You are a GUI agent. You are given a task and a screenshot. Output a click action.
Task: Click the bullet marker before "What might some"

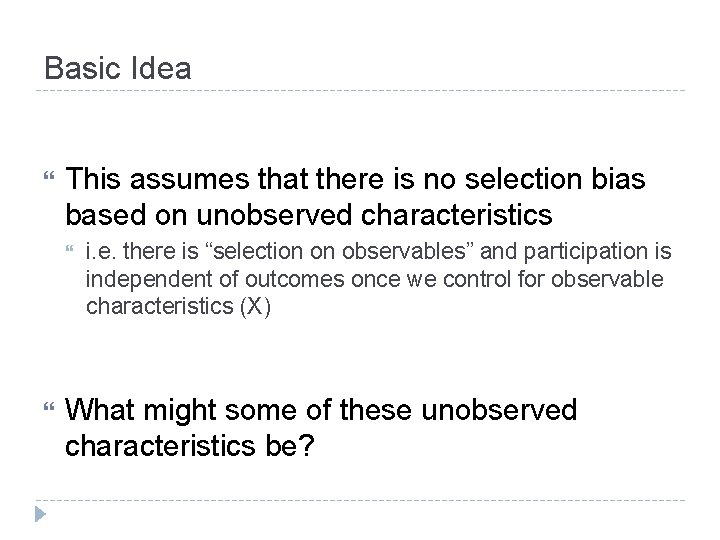(x=49, y=406)
